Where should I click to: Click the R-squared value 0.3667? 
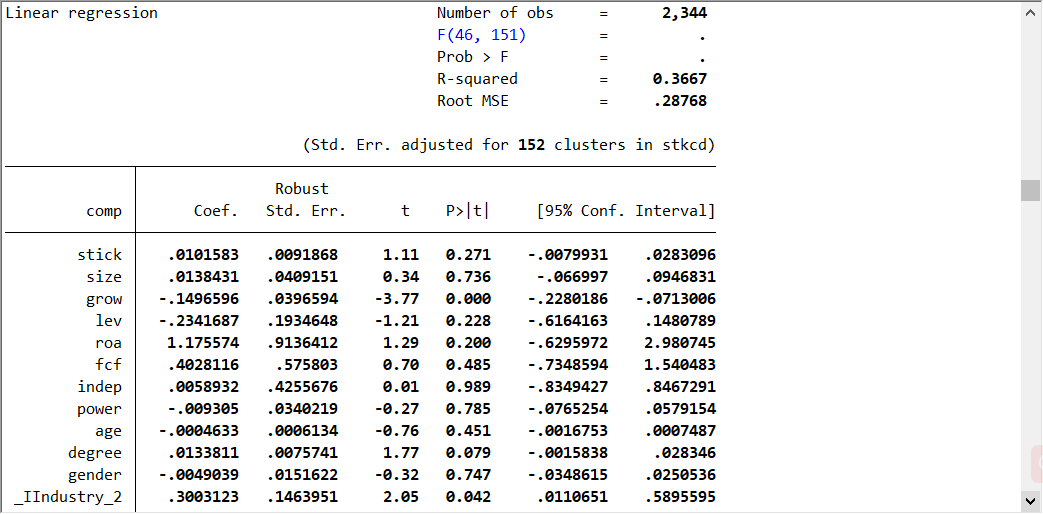pos(680,79)
